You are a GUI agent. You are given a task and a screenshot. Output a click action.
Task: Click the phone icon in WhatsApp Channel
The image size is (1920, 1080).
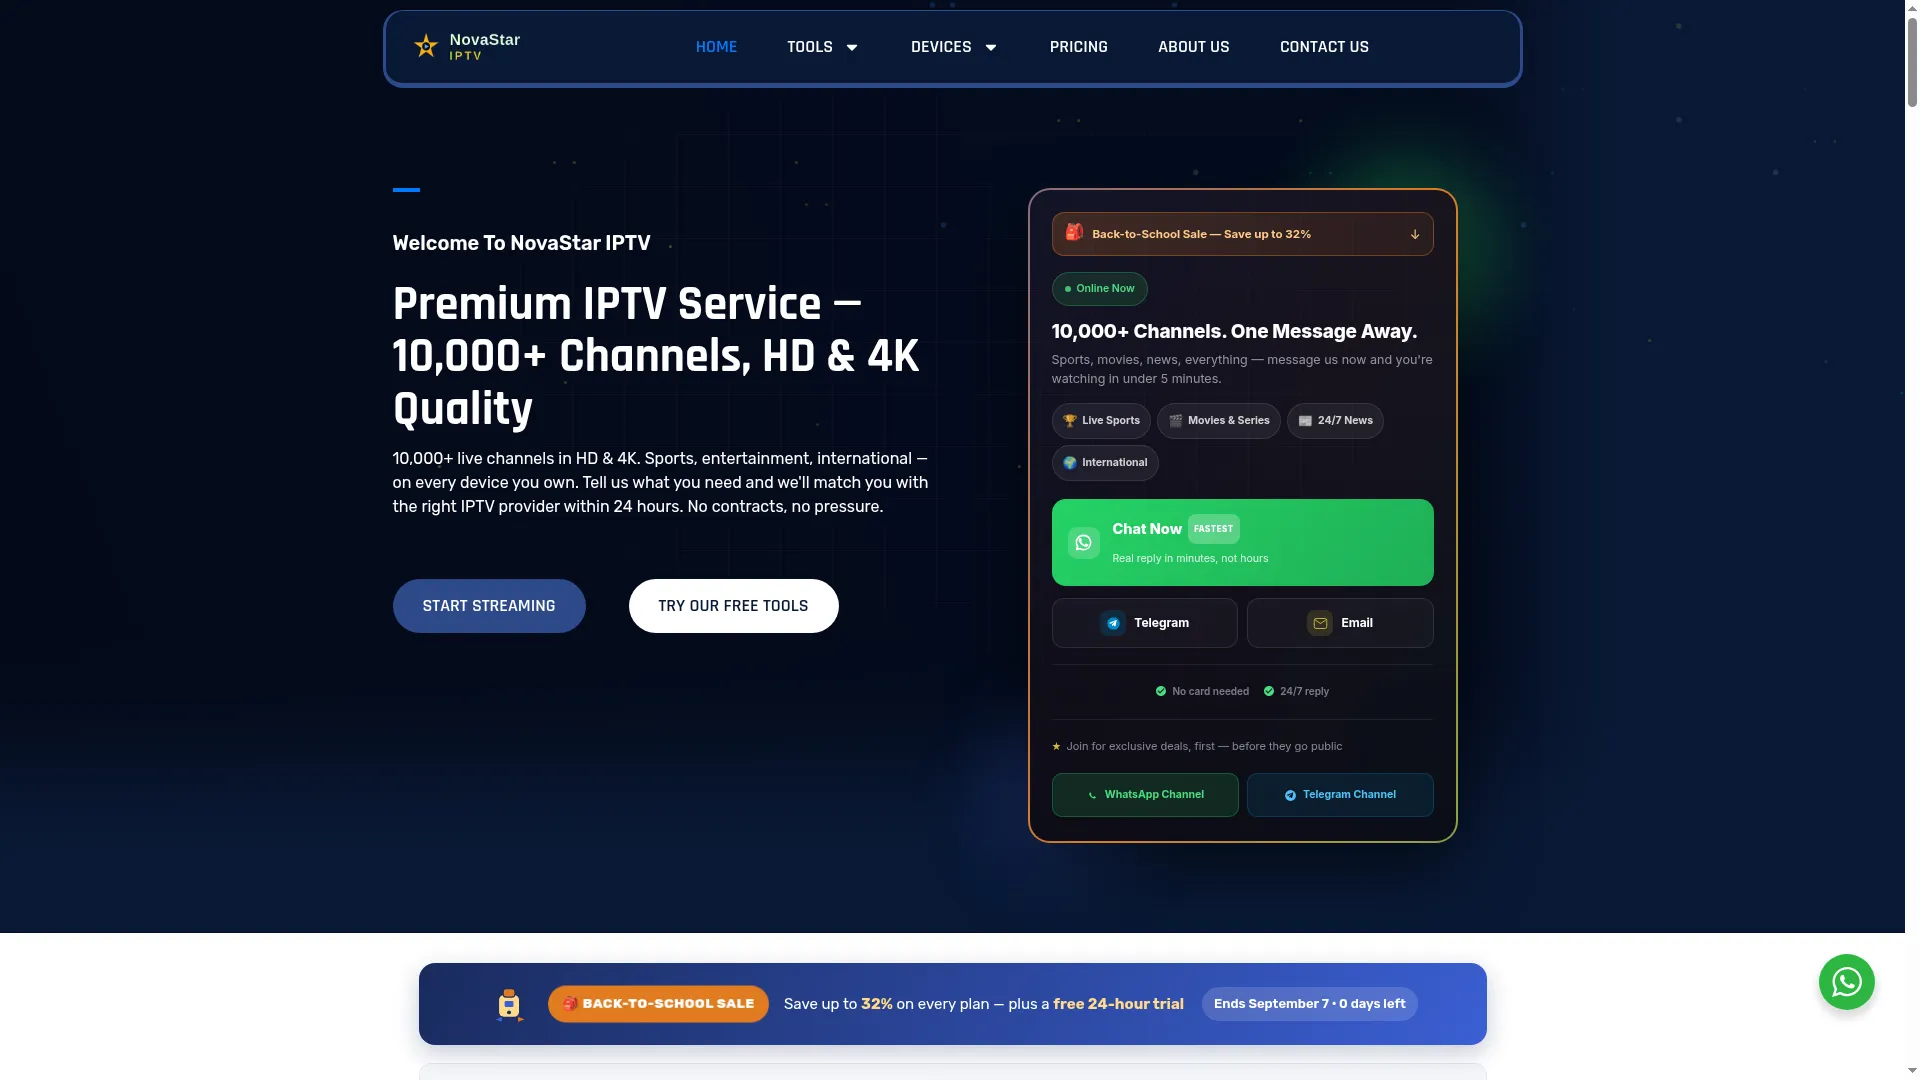point(1092,796)
